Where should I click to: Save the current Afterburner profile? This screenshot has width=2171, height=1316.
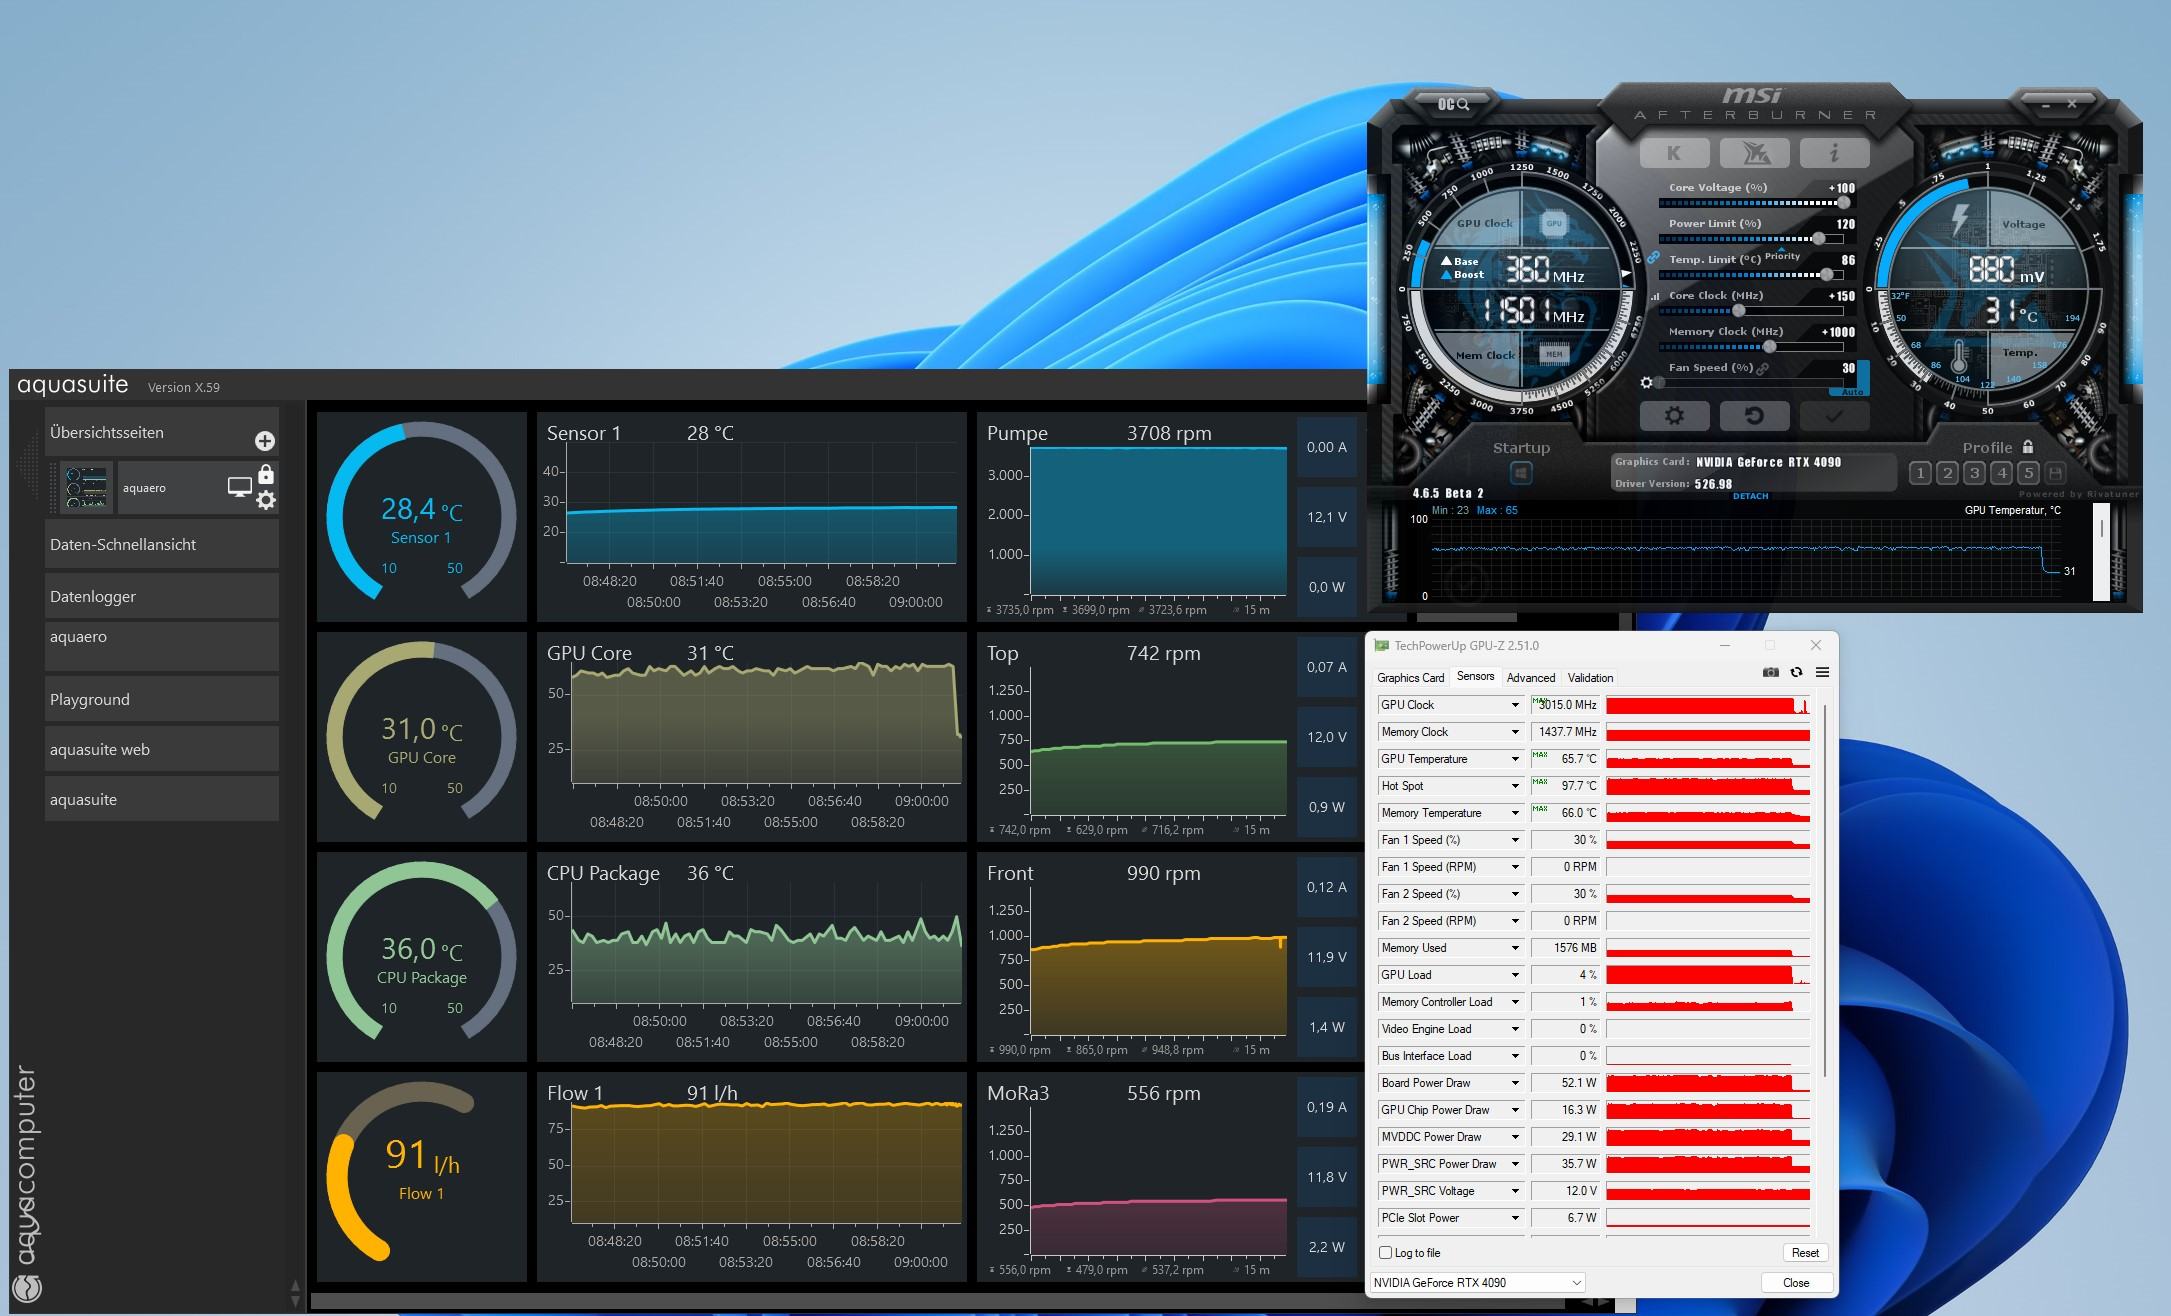tap(2055, 473)
